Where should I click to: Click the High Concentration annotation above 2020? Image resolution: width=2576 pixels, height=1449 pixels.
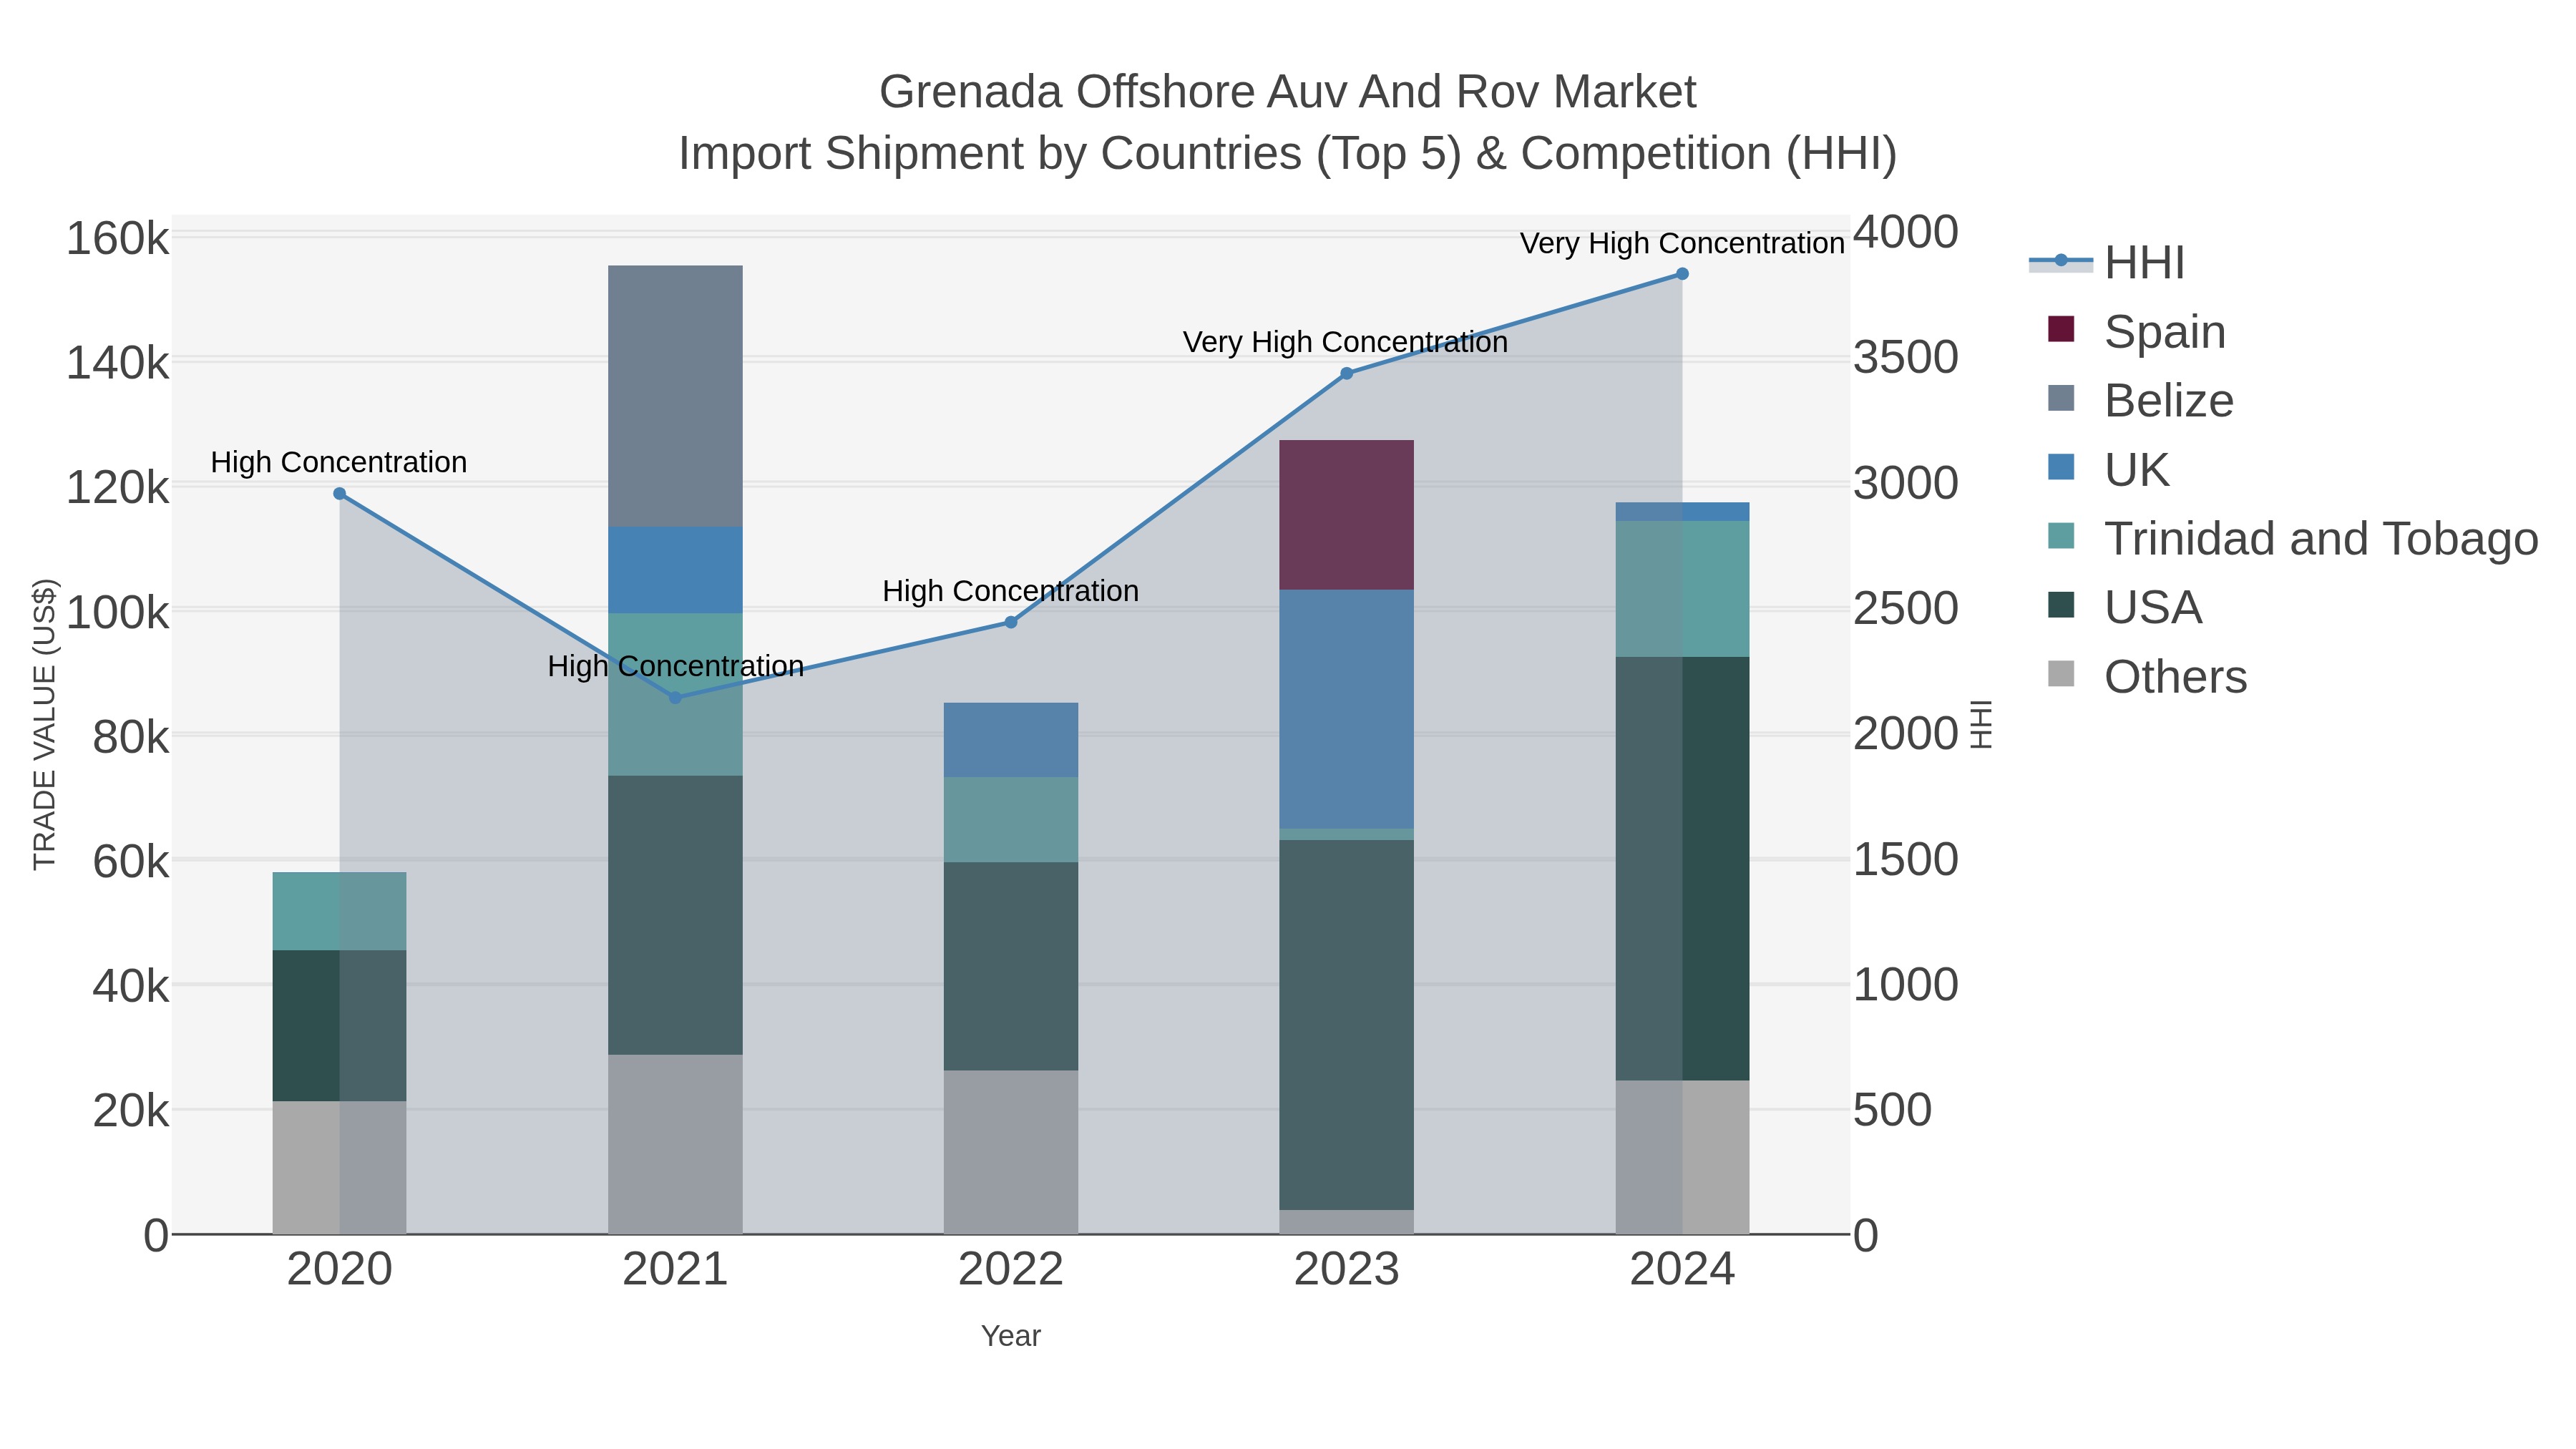(x=339, y=463)
